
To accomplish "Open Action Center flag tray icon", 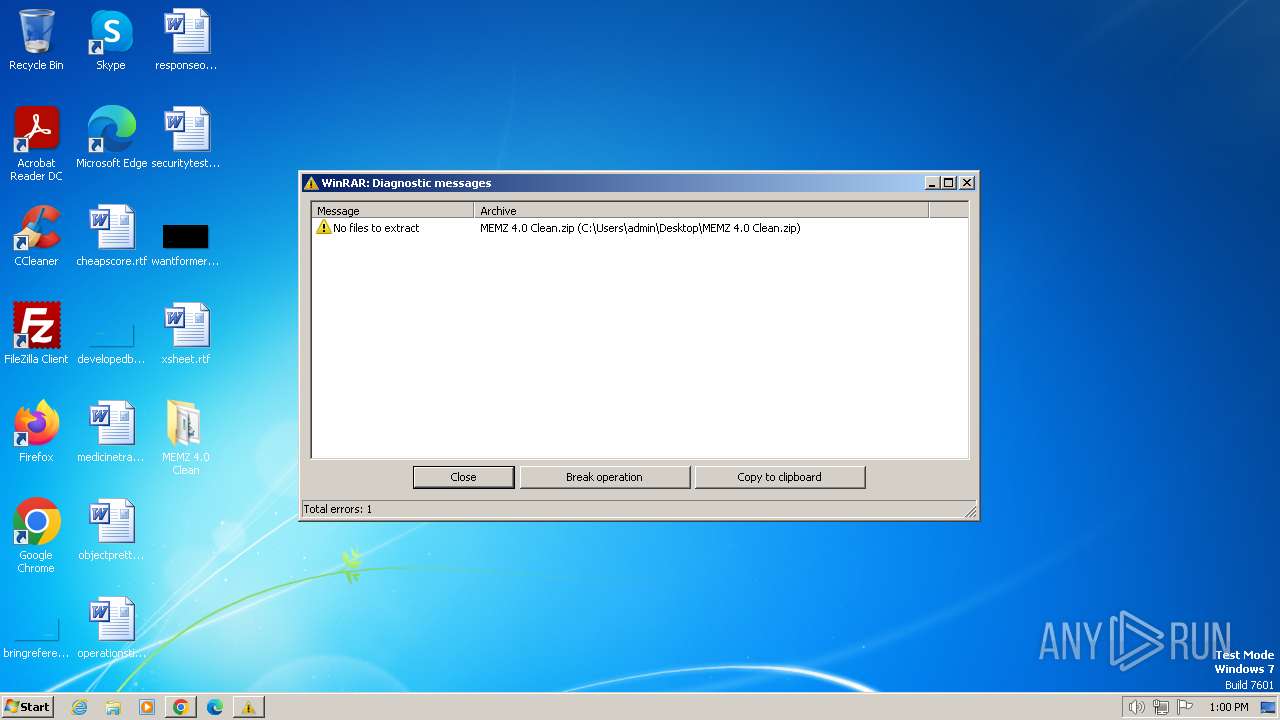I will 1186,707.
